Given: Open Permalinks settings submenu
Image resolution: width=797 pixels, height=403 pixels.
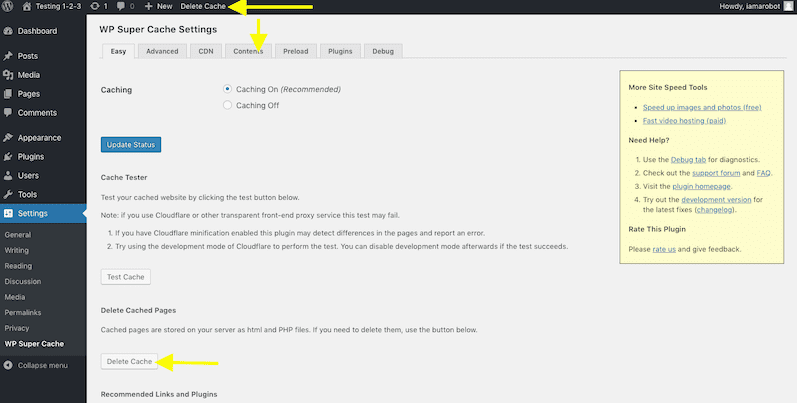Looking at the screenshot, I should (x=23, y=313).
